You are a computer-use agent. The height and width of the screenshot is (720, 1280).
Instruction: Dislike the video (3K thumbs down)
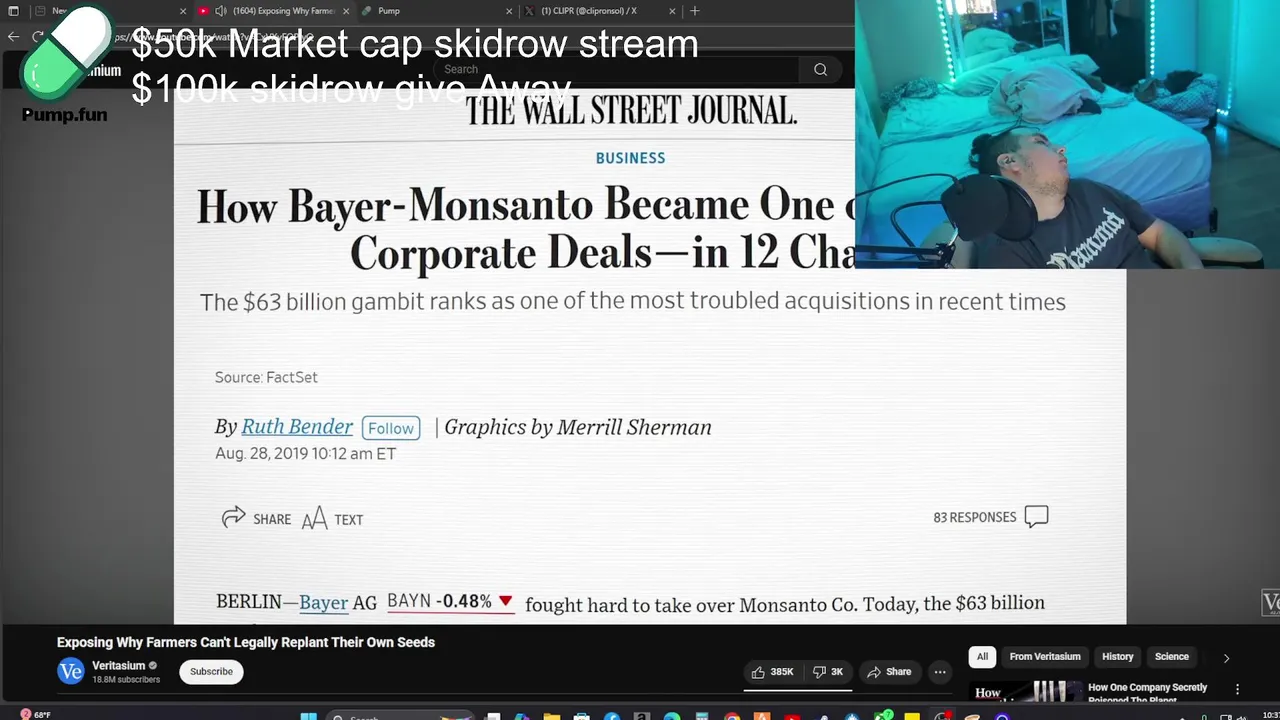(x=828, y=672)
